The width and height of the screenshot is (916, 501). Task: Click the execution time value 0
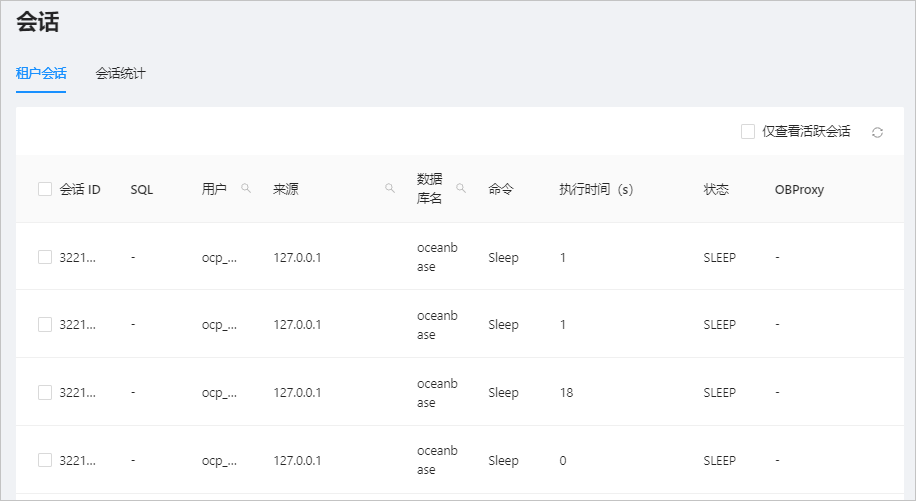[x=563, y=461]
